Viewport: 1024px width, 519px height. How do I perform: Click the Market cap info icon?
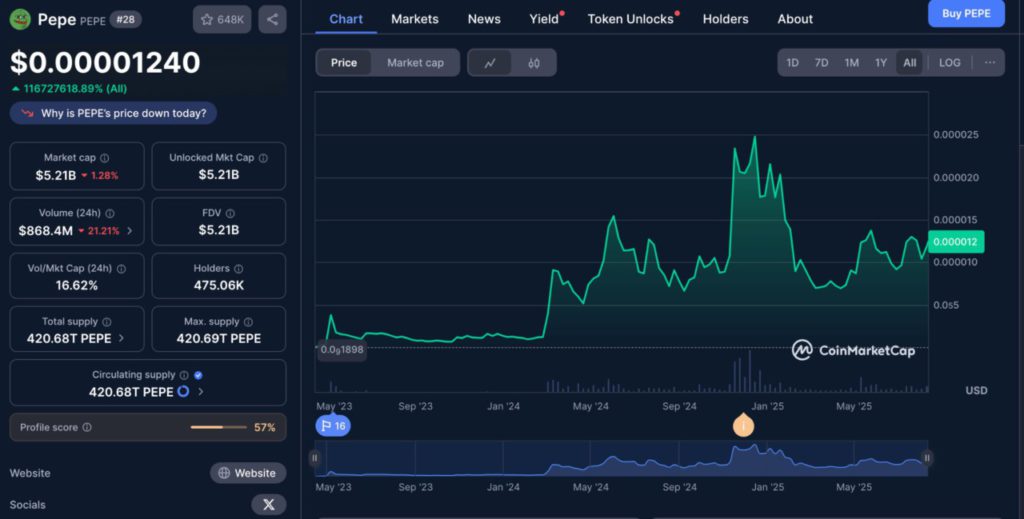pos(105,158)
